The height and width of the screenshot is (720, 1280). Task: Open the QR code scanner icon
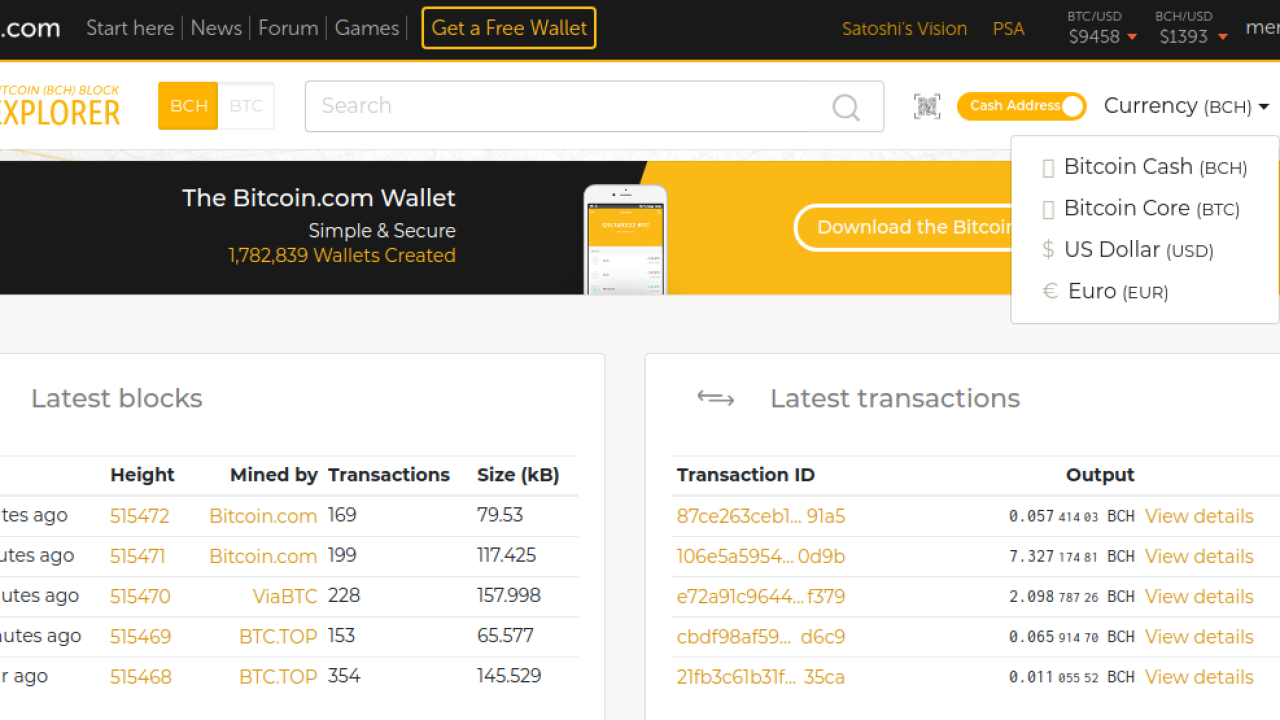point(927,106)
